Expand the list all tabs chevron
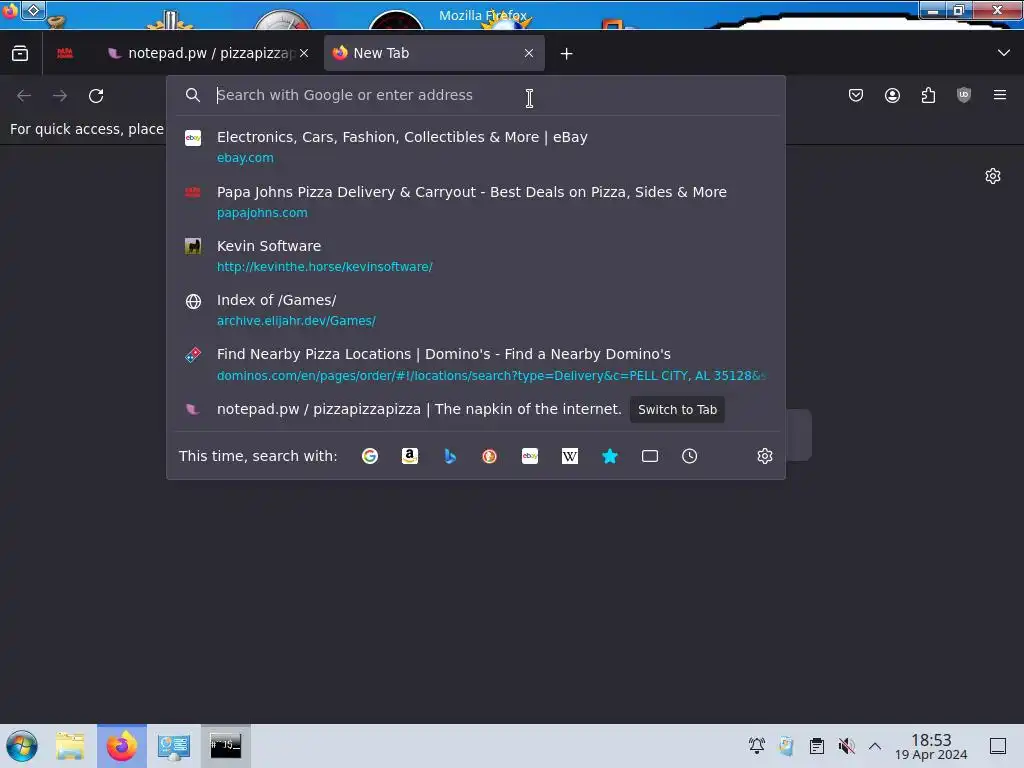This screenshot has width=1024, height=768. pos(1004,53)
